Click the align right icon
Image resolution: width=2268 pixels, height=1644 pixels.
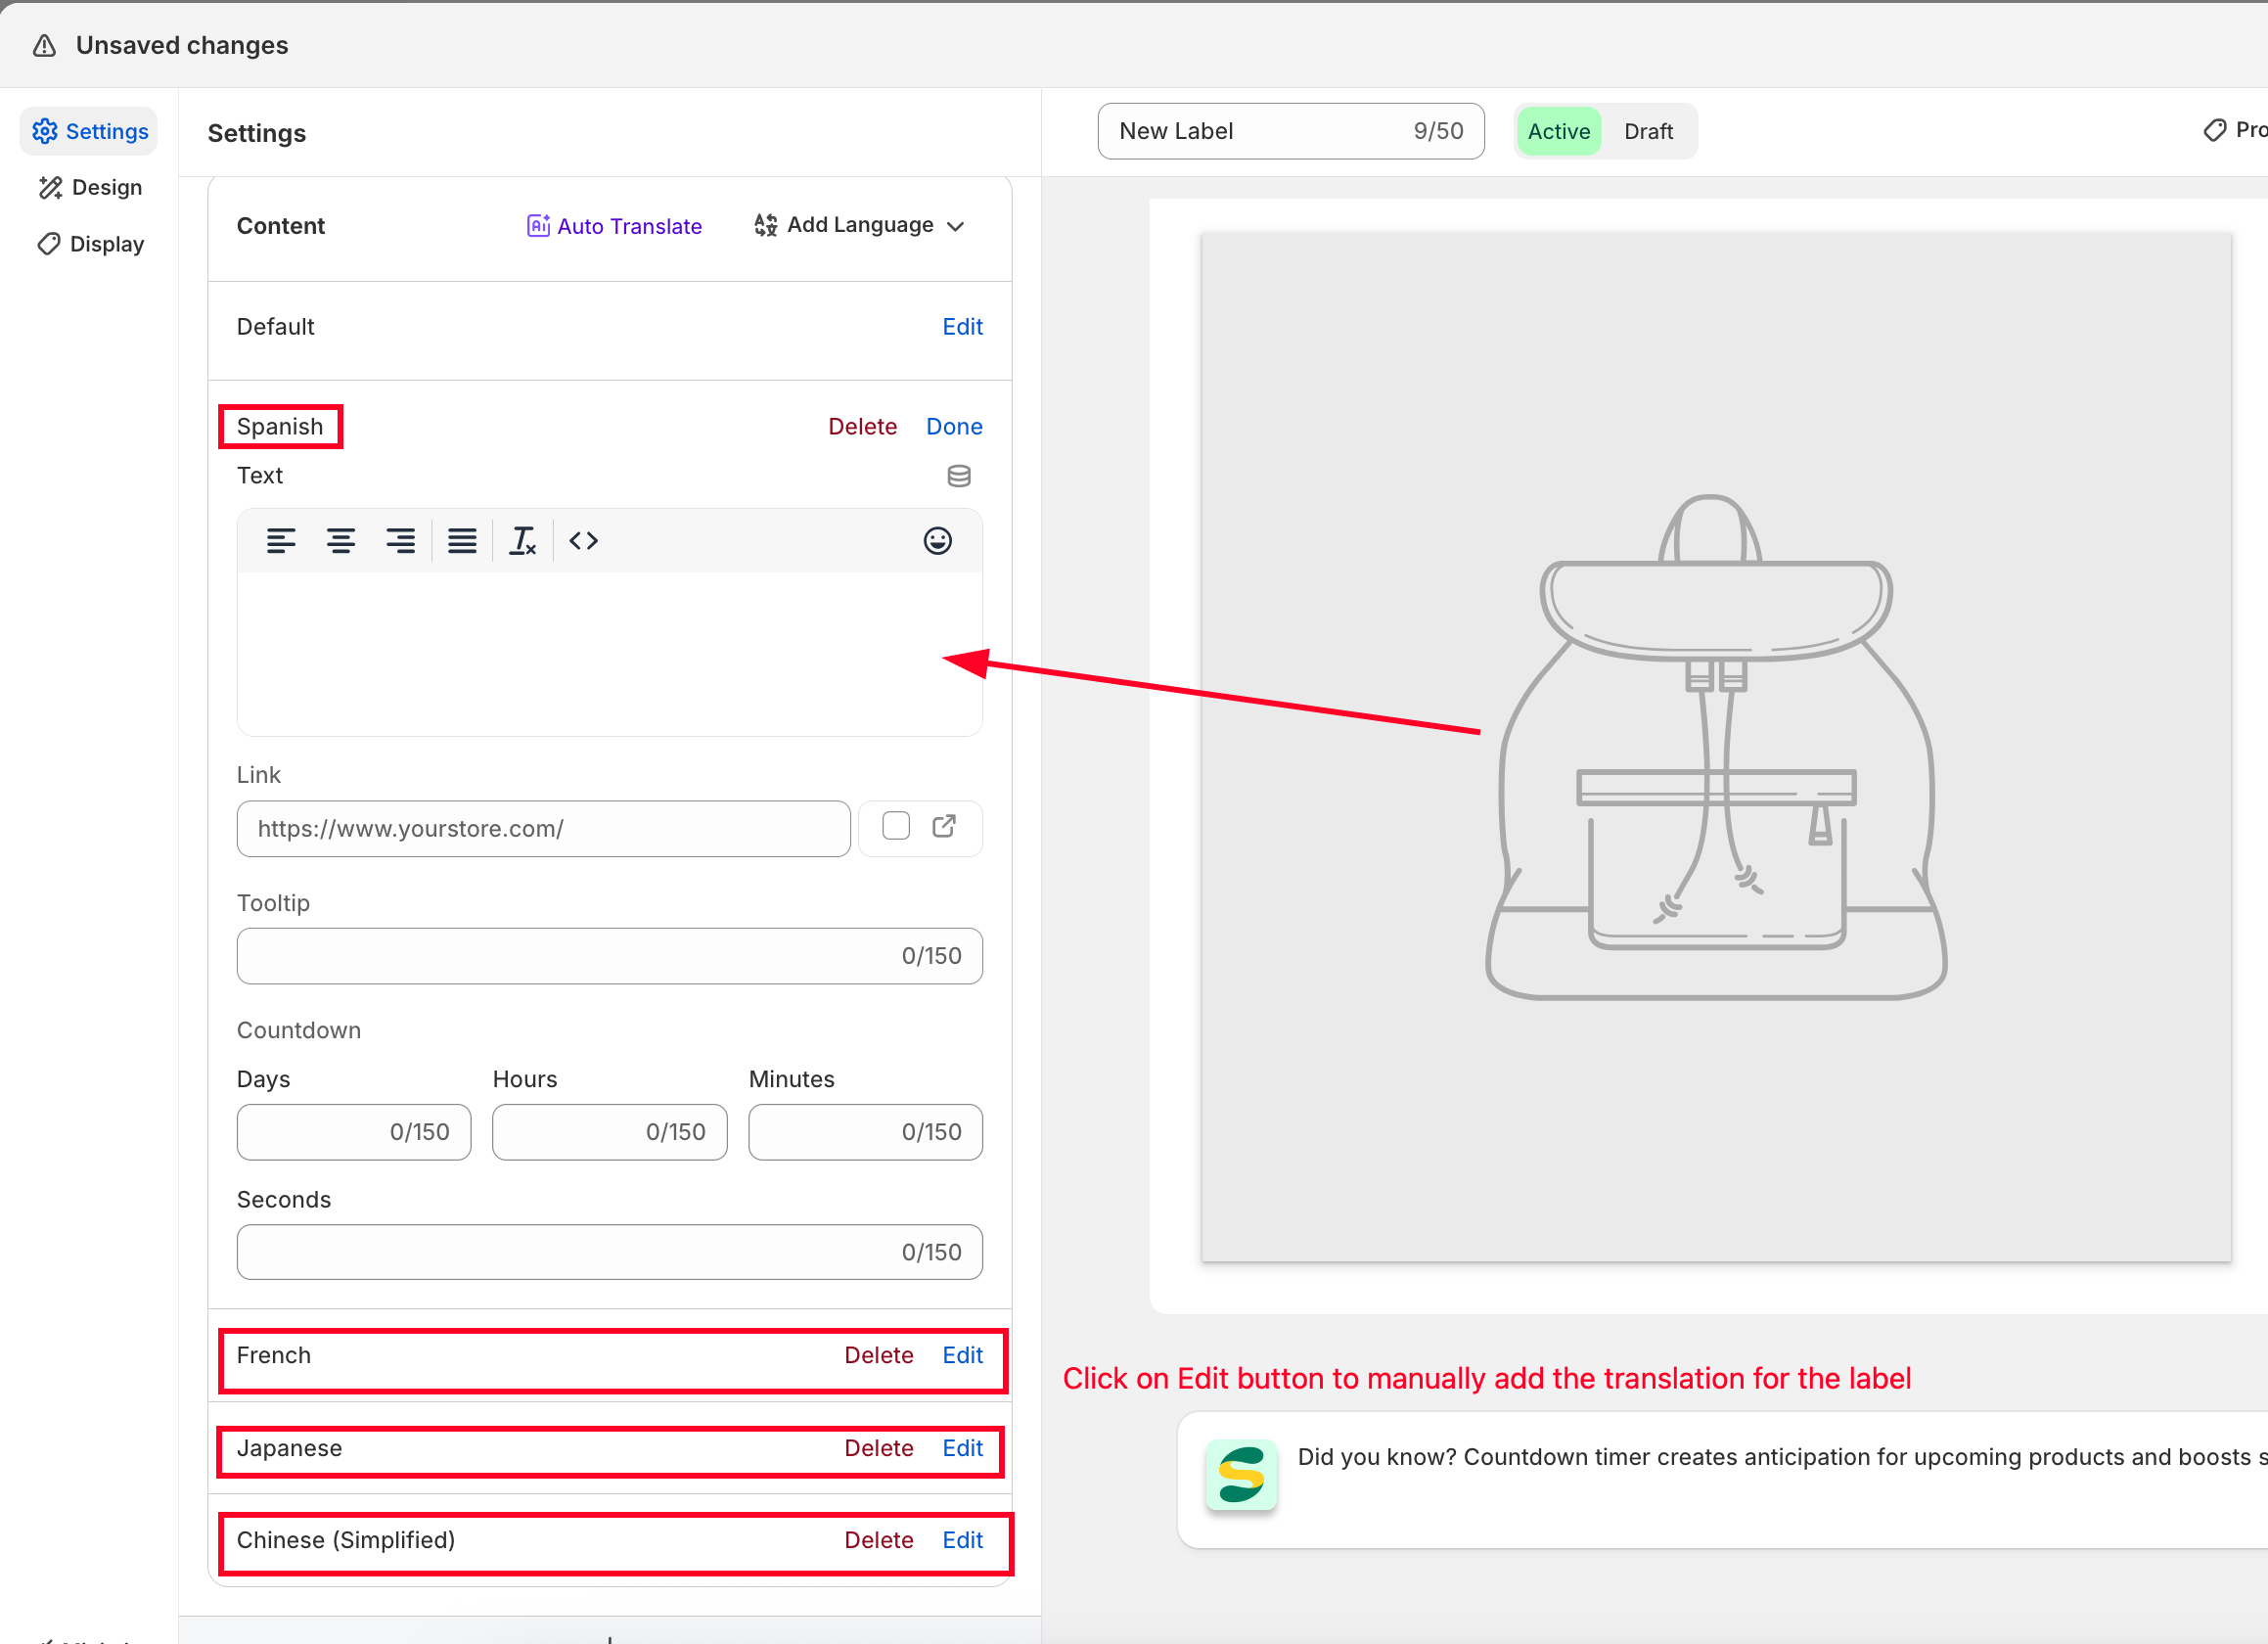coord(401,541)
